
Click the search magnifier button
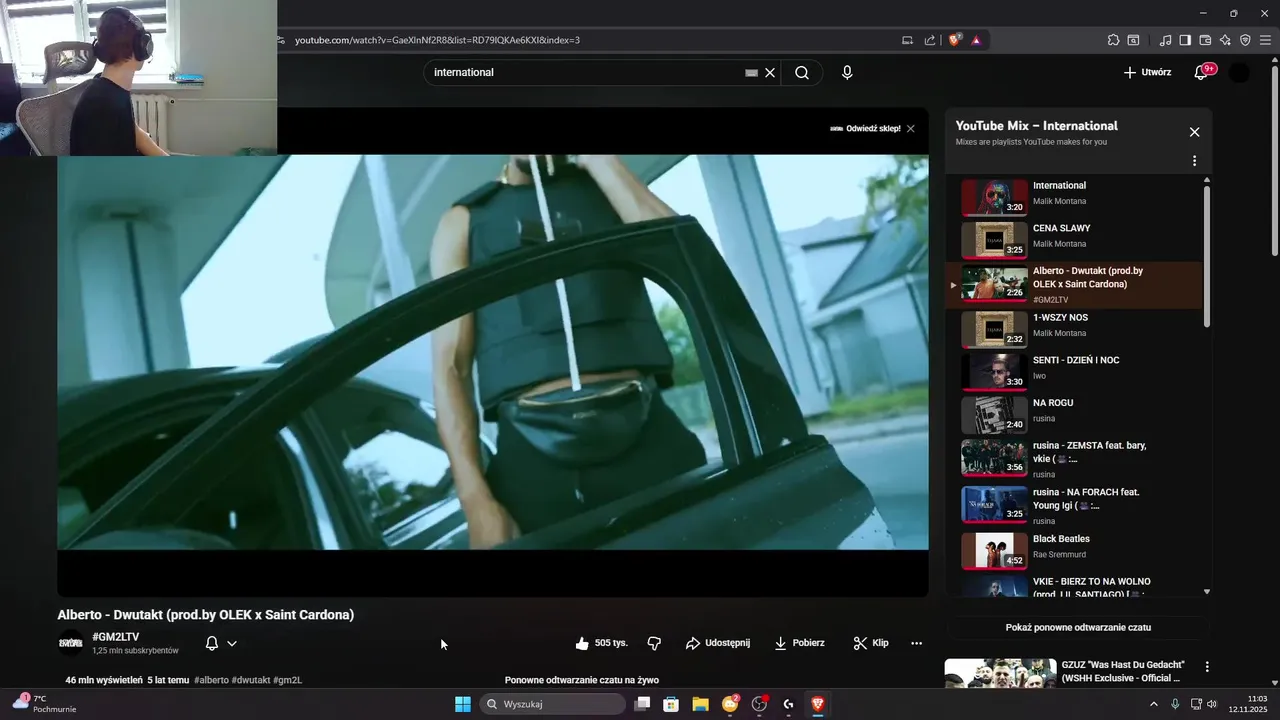(x=802, y=73)
